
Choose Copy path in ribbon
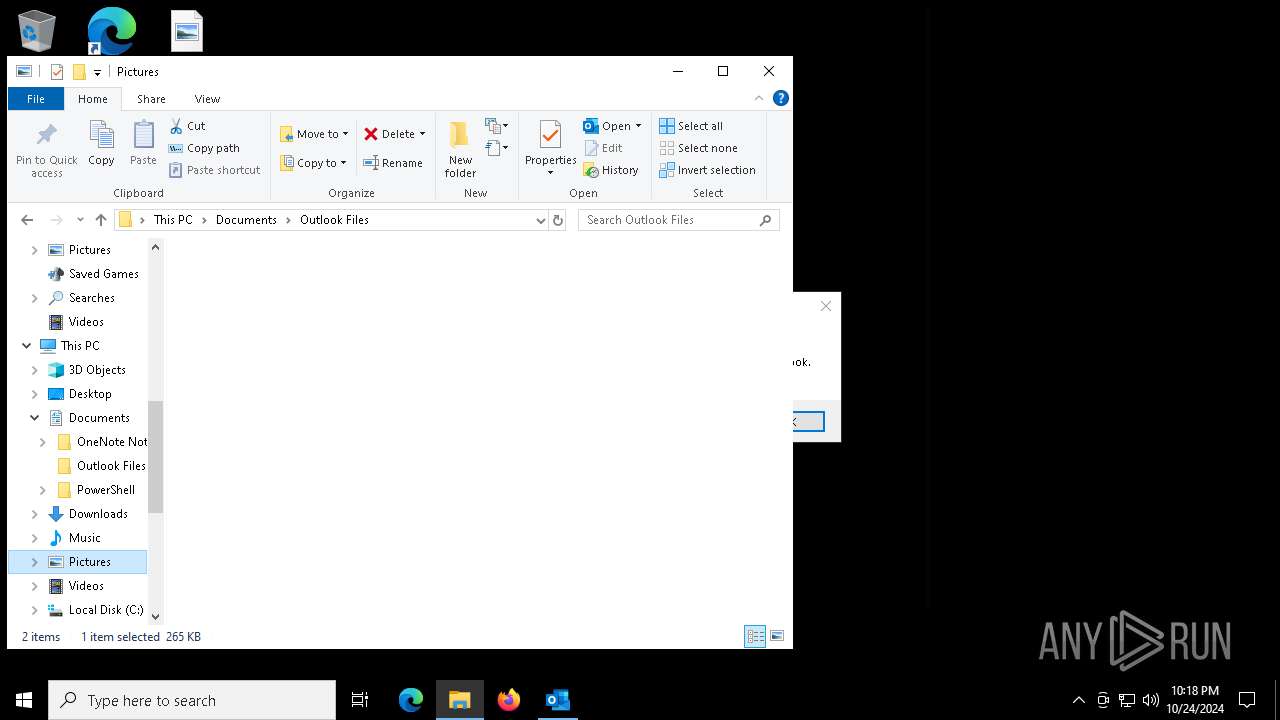204,148
